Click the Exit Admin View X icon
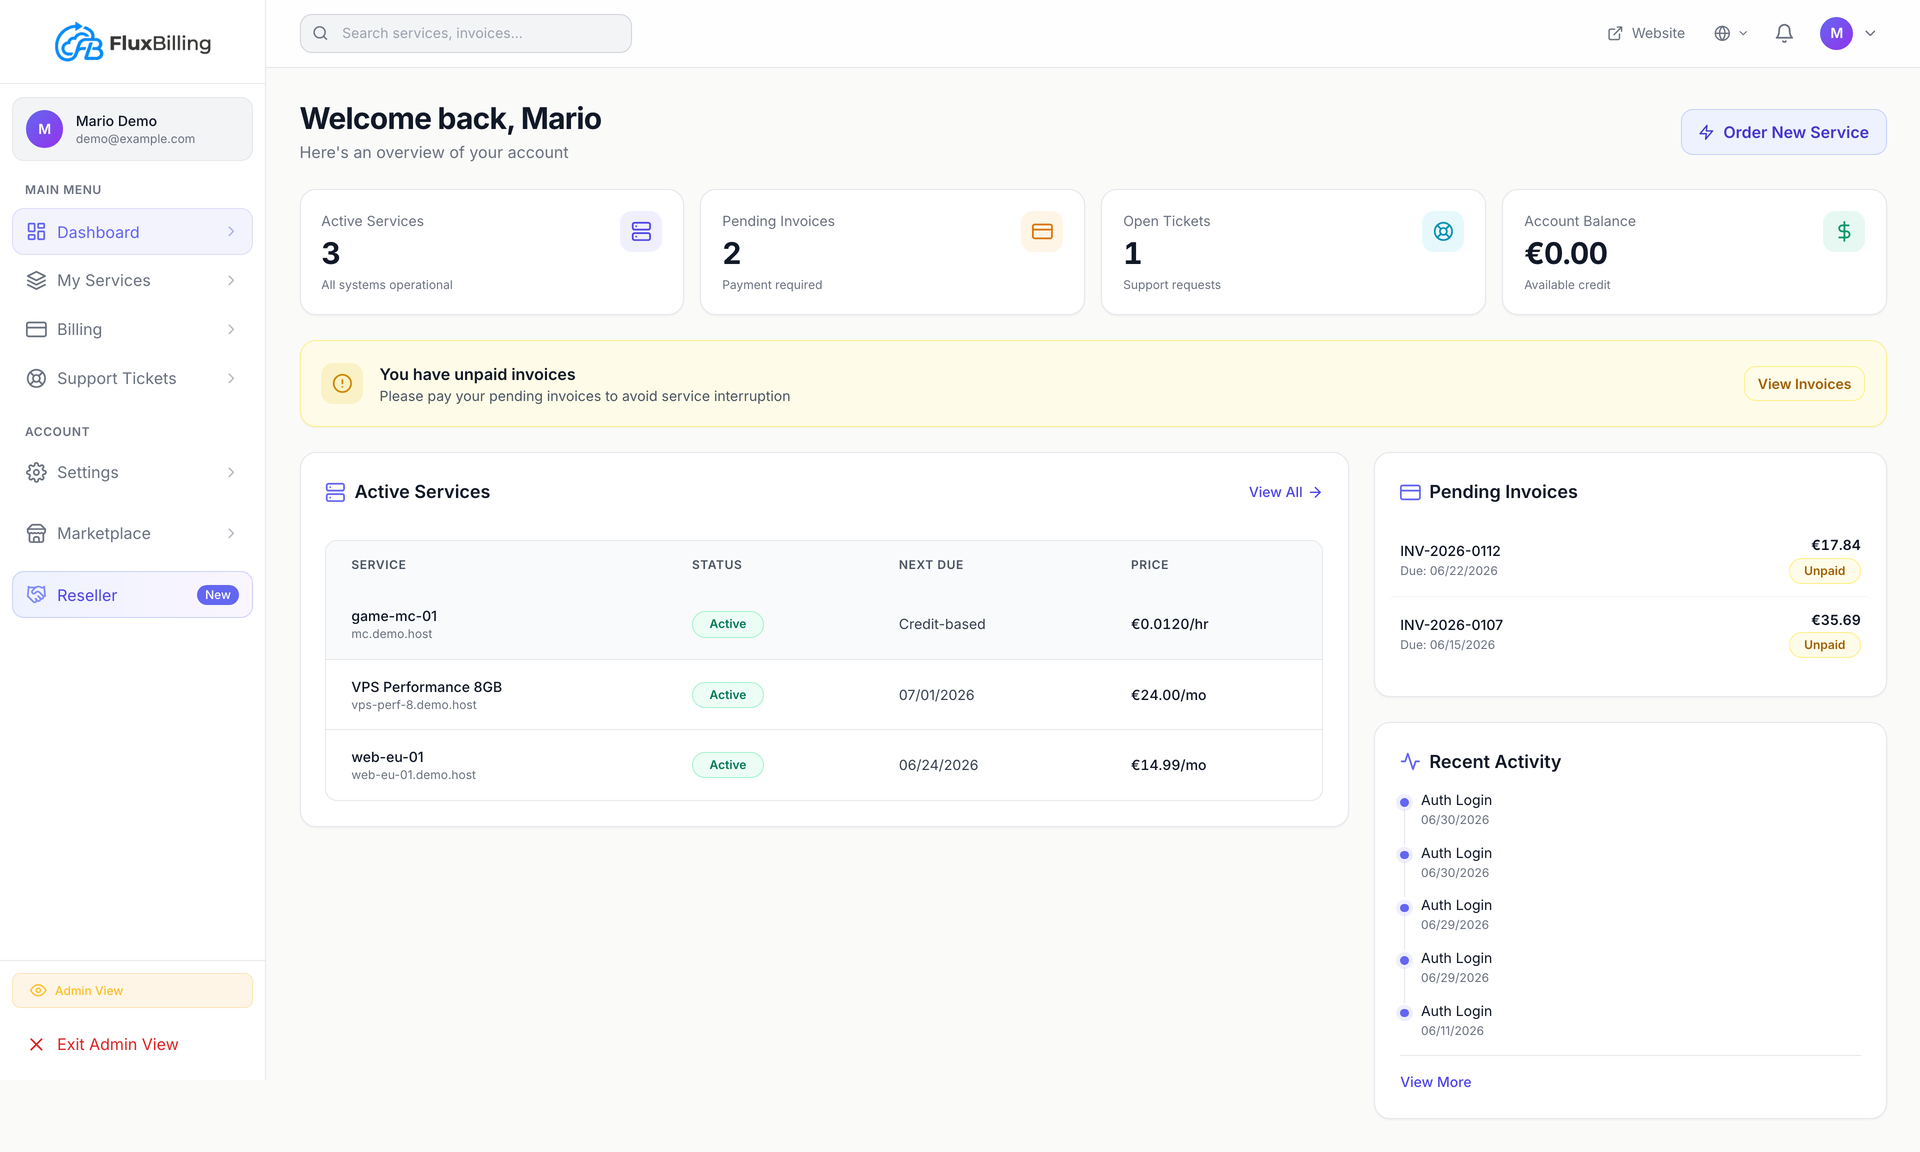Screen dimensions: 1920x1152 [36, 1044]
